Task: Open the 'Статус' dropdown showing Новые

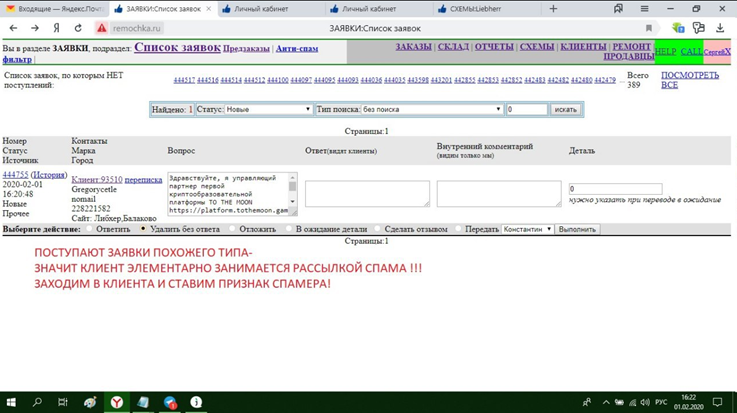Action: click(268, 109)
